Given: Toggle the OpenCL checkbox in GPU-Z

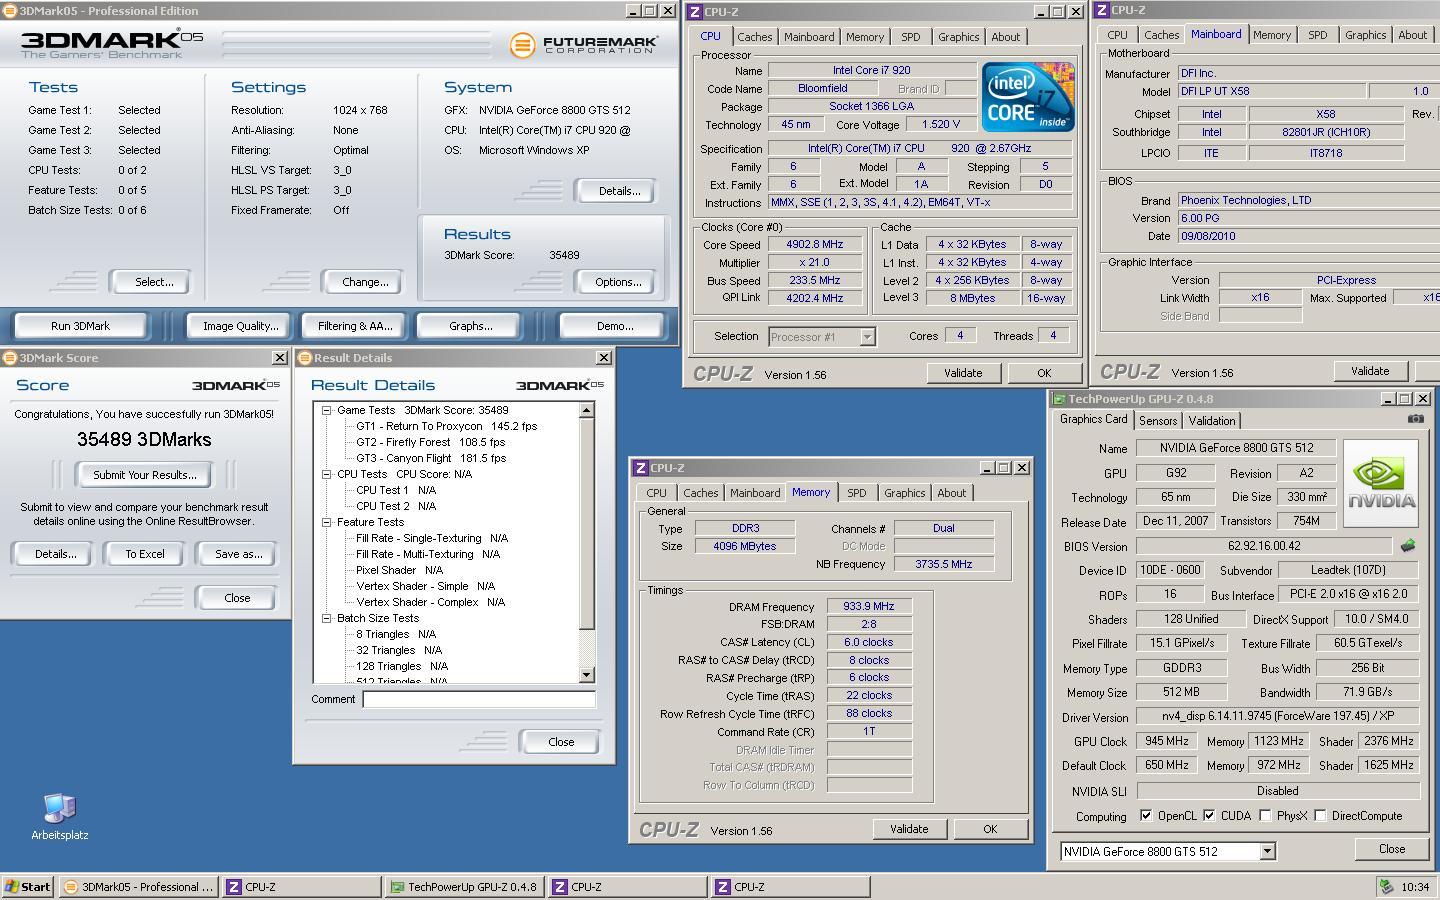Looking at the screenshot, I should click(1146, 816).
